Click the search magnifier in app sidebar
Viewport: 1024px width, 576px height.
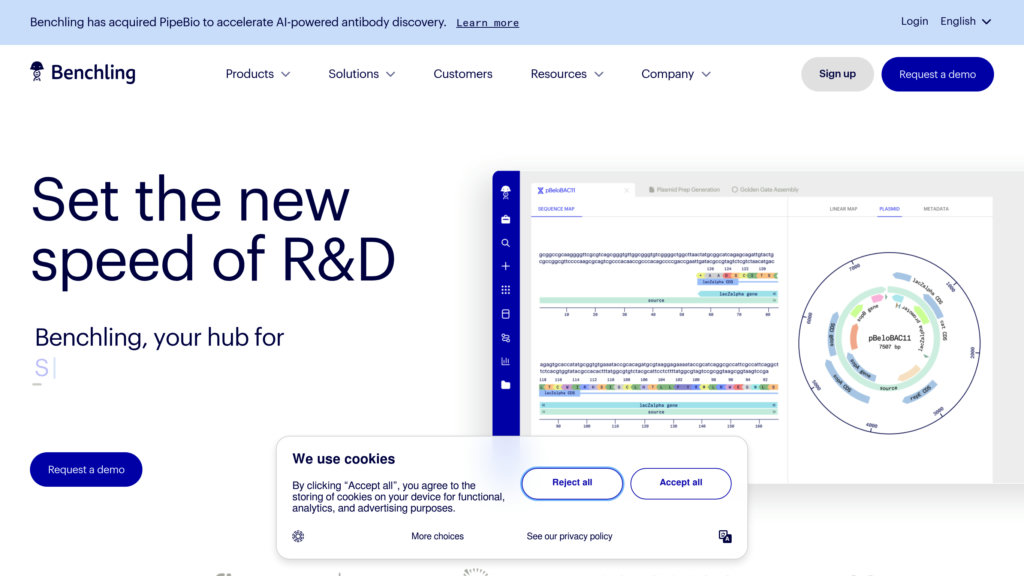(506, 243)
